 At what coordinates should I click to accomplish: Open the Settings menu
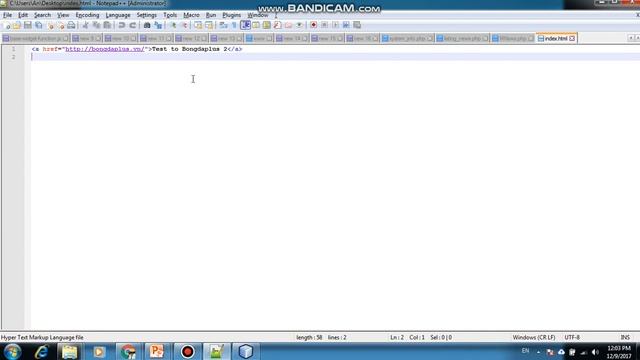147,15
